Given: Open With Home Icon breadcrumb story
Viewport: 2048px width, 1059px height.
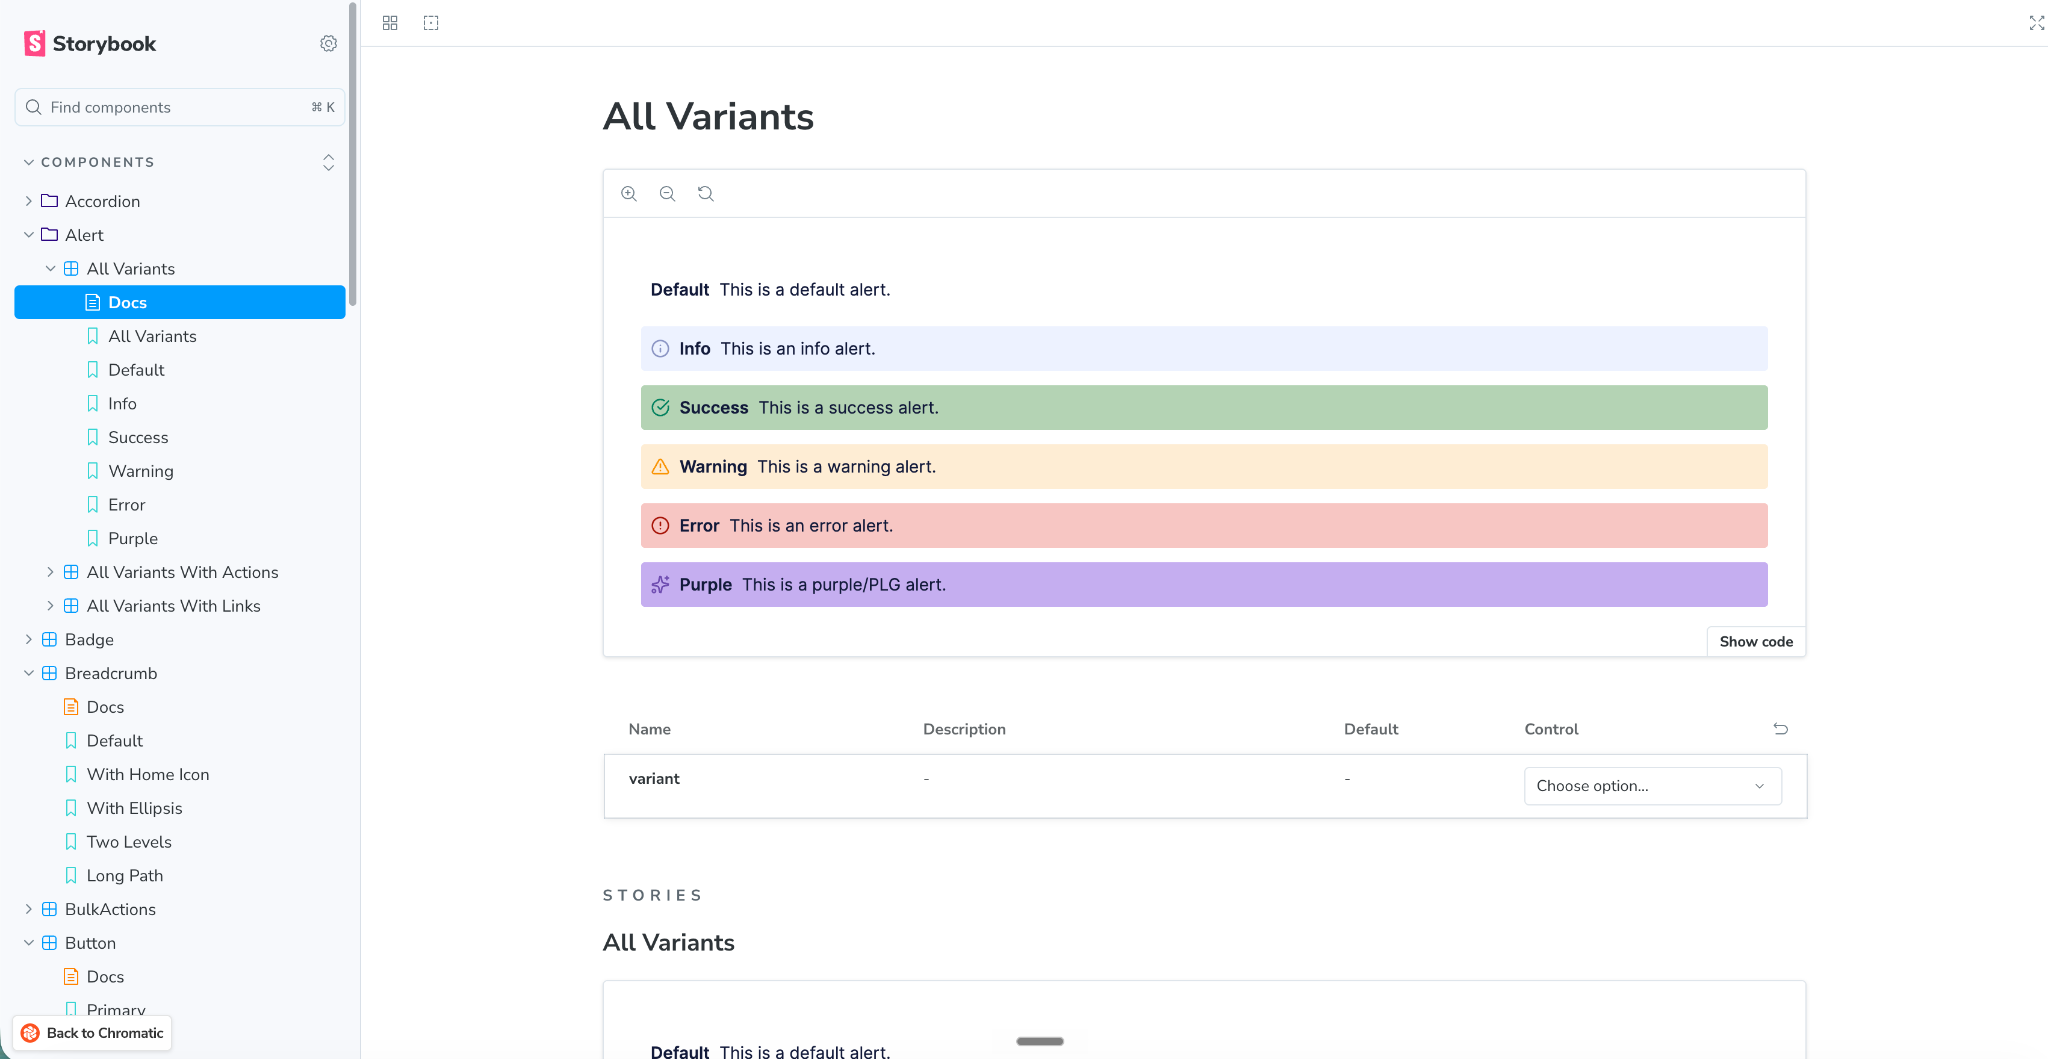Looking at the screenshot, I should pos(148,775).
